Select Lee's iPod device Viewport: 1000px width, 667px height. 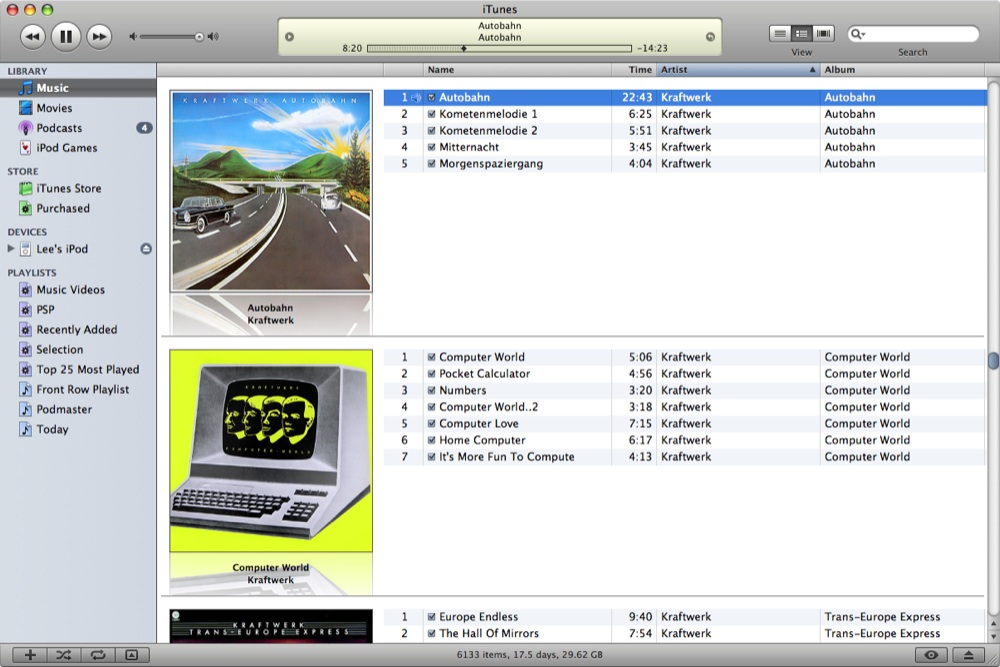(62, 249)
